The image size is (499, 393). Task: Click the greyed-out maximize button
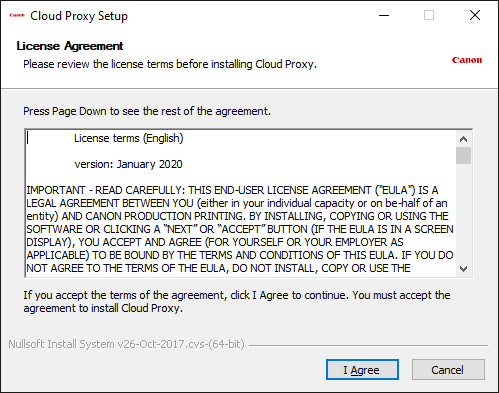(429, 15)
